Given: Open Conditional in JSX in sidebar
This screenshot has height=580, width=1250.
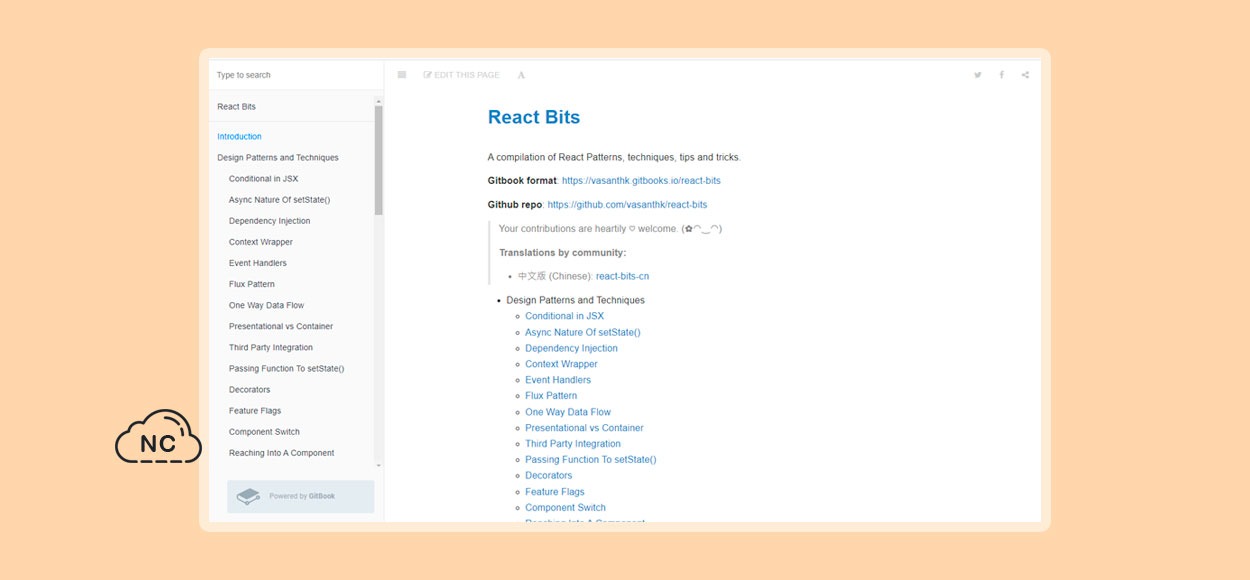Looking at the screenshot, I should (263, 179).
